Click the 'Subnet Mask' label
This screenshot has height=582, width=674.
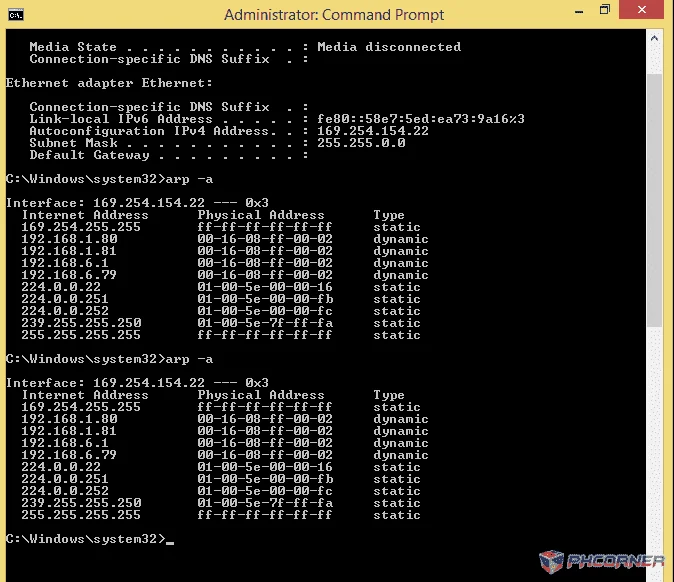click(73, 143)
